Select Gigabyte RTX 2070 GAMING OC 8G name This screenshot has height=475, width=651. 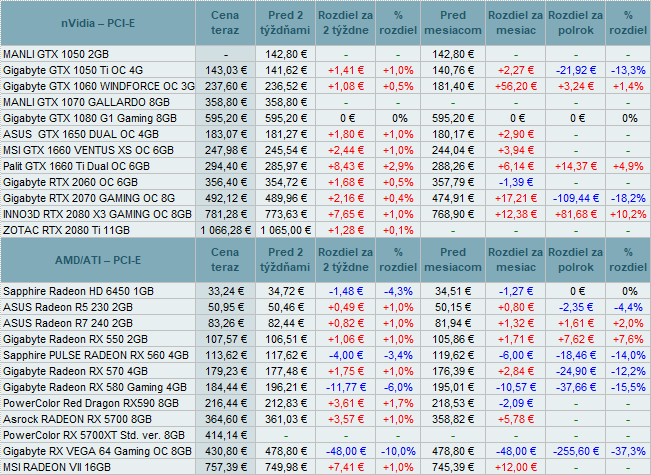pos(89,198)
